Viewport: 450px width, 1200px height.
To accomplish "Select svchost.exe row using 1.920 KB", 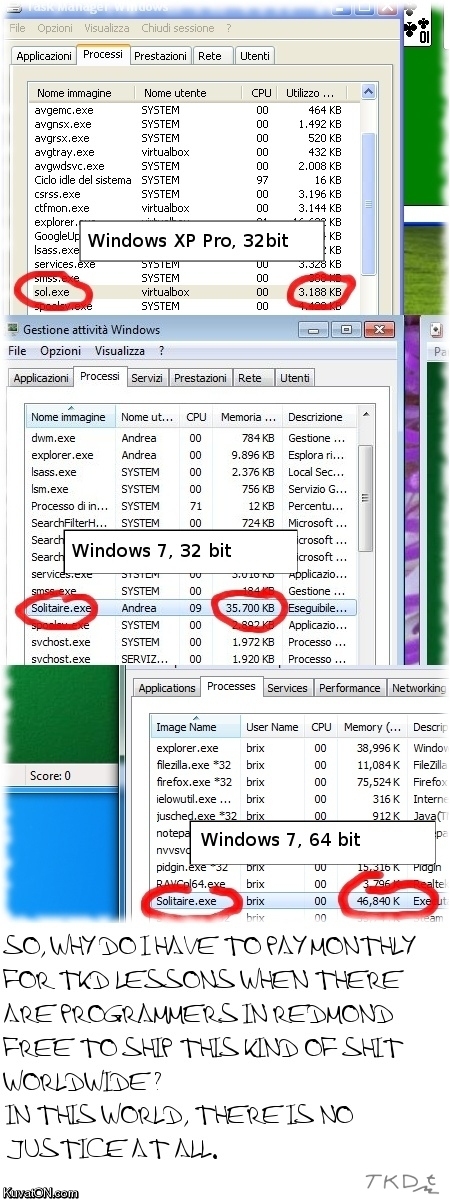I will tap(192, 659).
